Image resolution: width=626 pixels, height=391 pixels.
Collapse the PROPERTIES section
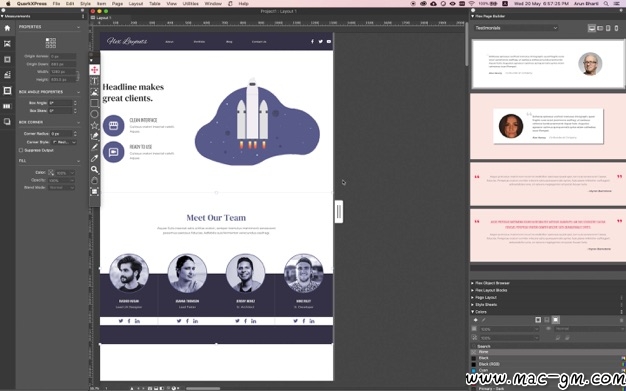click(x=78, y=27)
